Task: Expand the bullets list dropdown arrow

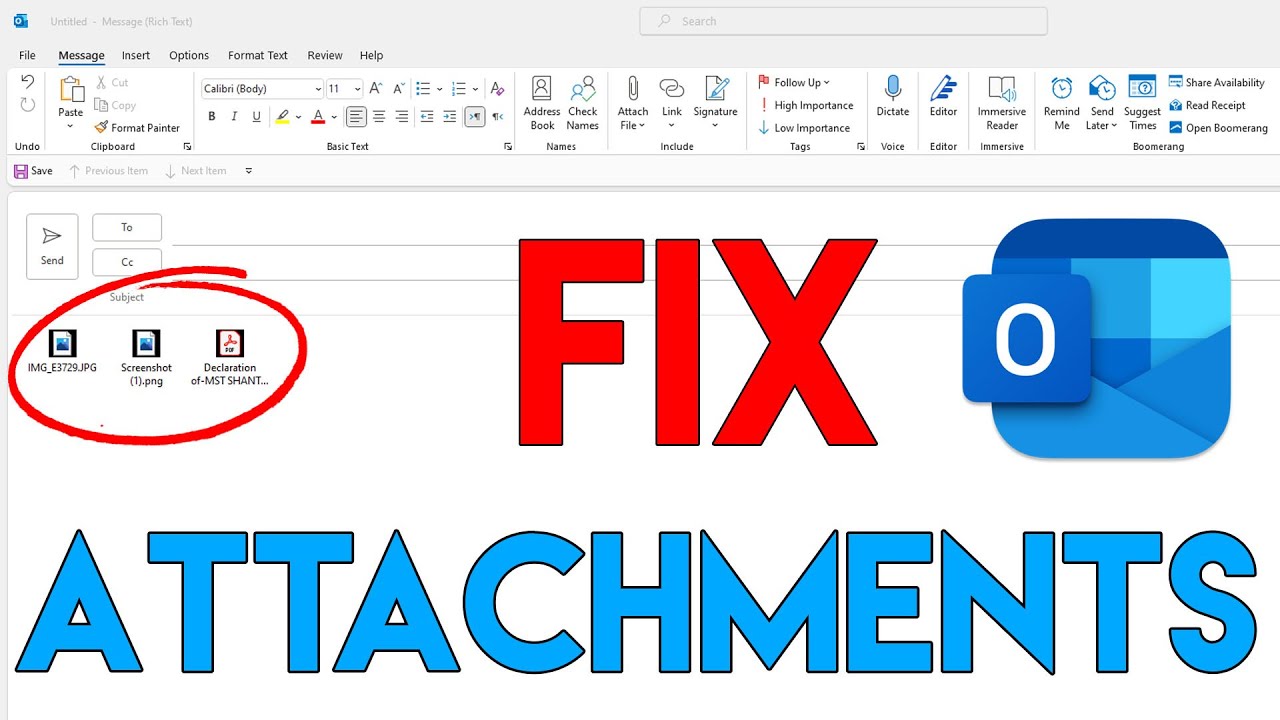Action: point(439,89)
